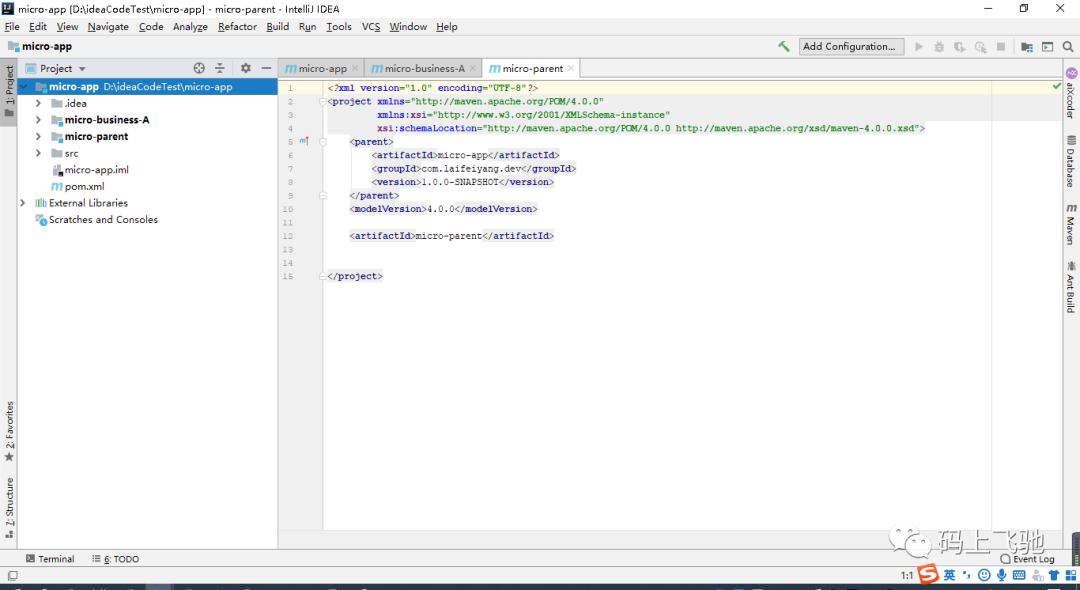This screenshot has width=1080, height=590.
Task: Open the Navigate menu
Action: coord(108,27)
